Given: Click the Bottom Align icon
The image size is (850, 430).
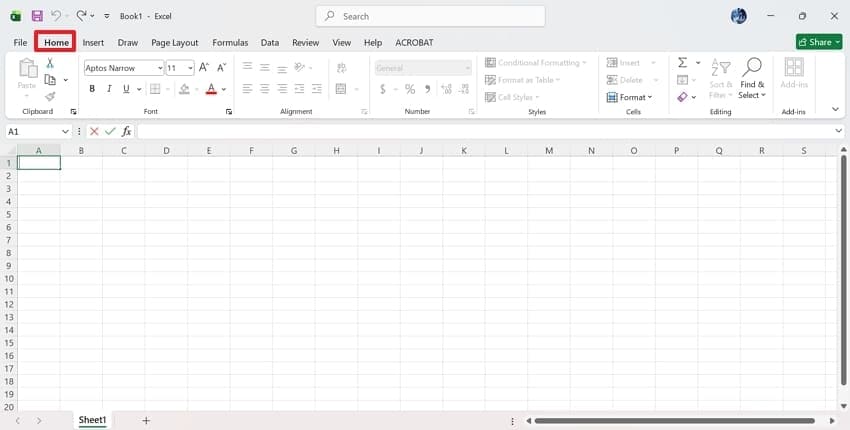Looking at the screenshot, I should [282, 69].
